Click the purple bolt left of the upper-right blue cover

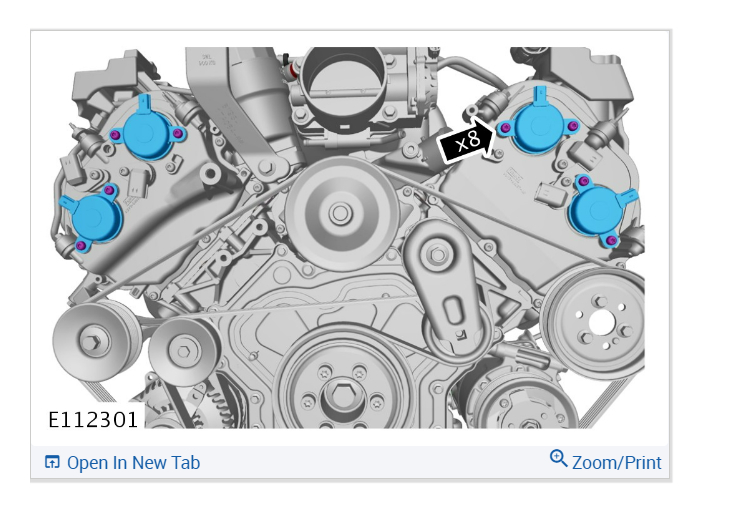click(505, 127)
